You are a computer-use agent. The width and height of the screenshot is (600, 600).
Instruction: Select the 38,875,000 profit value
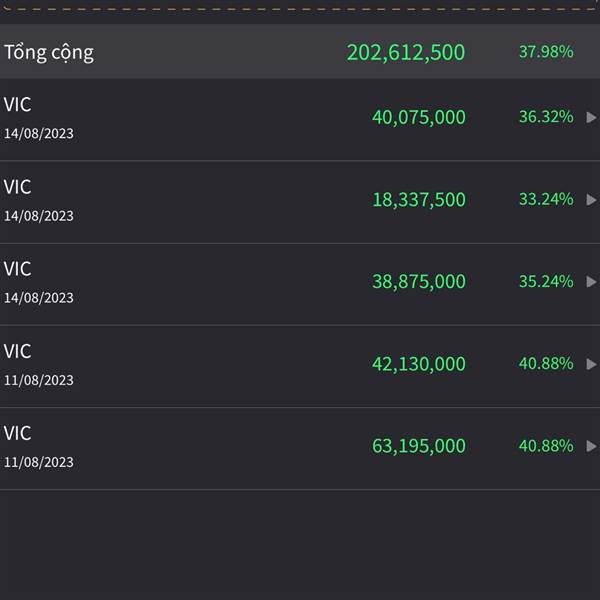pos(419,282)
